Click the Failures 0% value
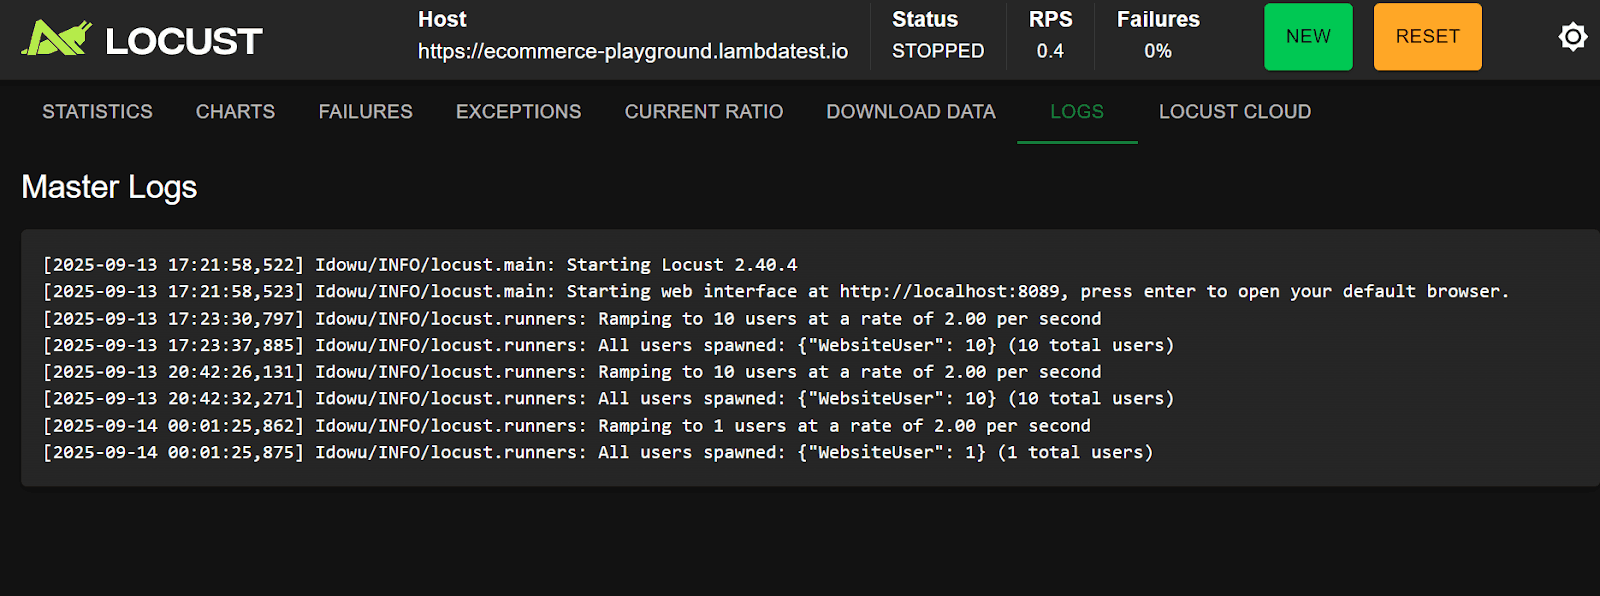Screen dimensions: 1600x596 [1157, 51]
